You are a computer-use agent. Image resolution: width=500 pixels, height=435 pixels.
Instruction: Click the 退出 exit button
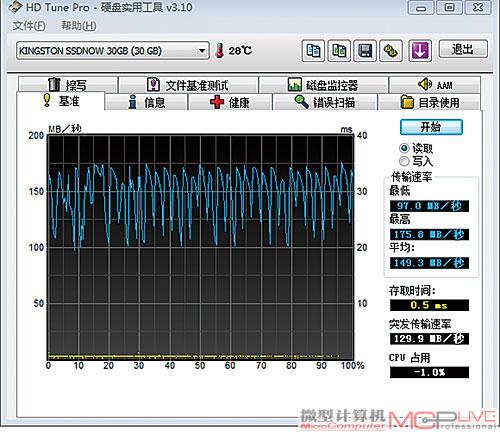coord(463,49)
